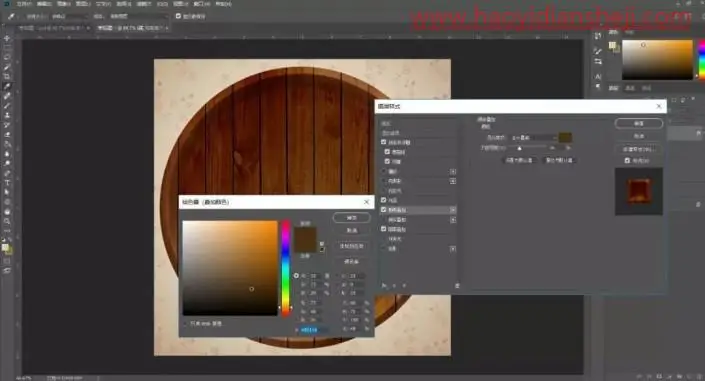Click the OK button in Color Picker
The height and width of the screenshot is (381, 705).
(352, 218)
